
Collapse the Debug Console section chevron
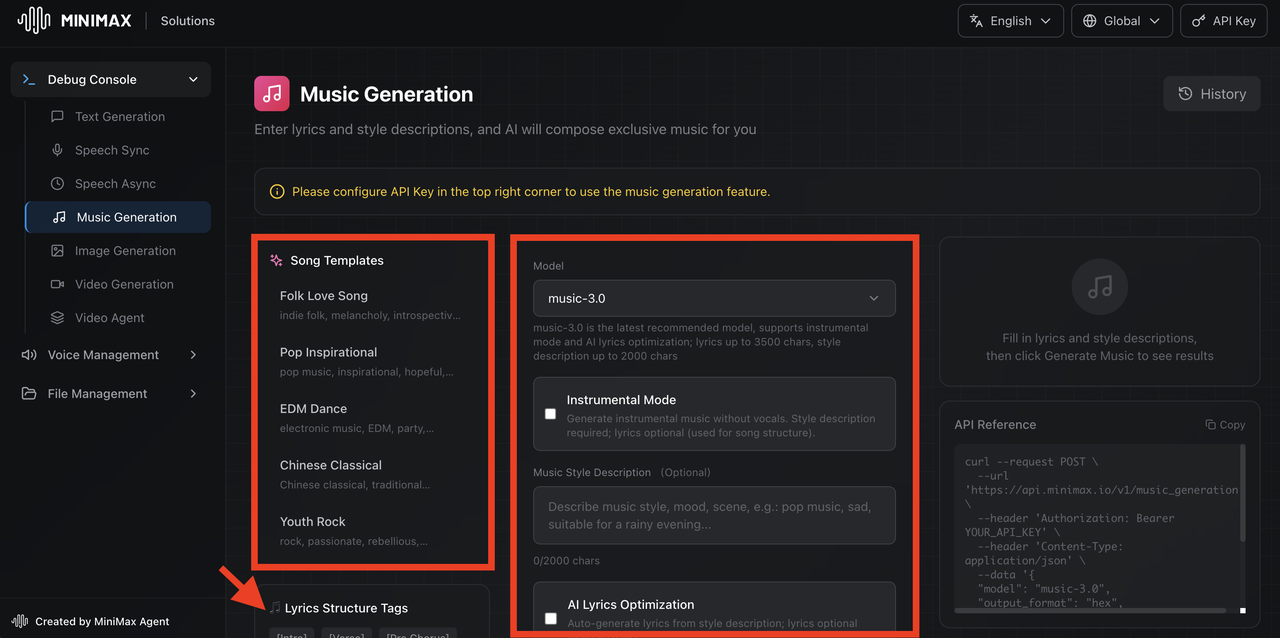[193, 80]
